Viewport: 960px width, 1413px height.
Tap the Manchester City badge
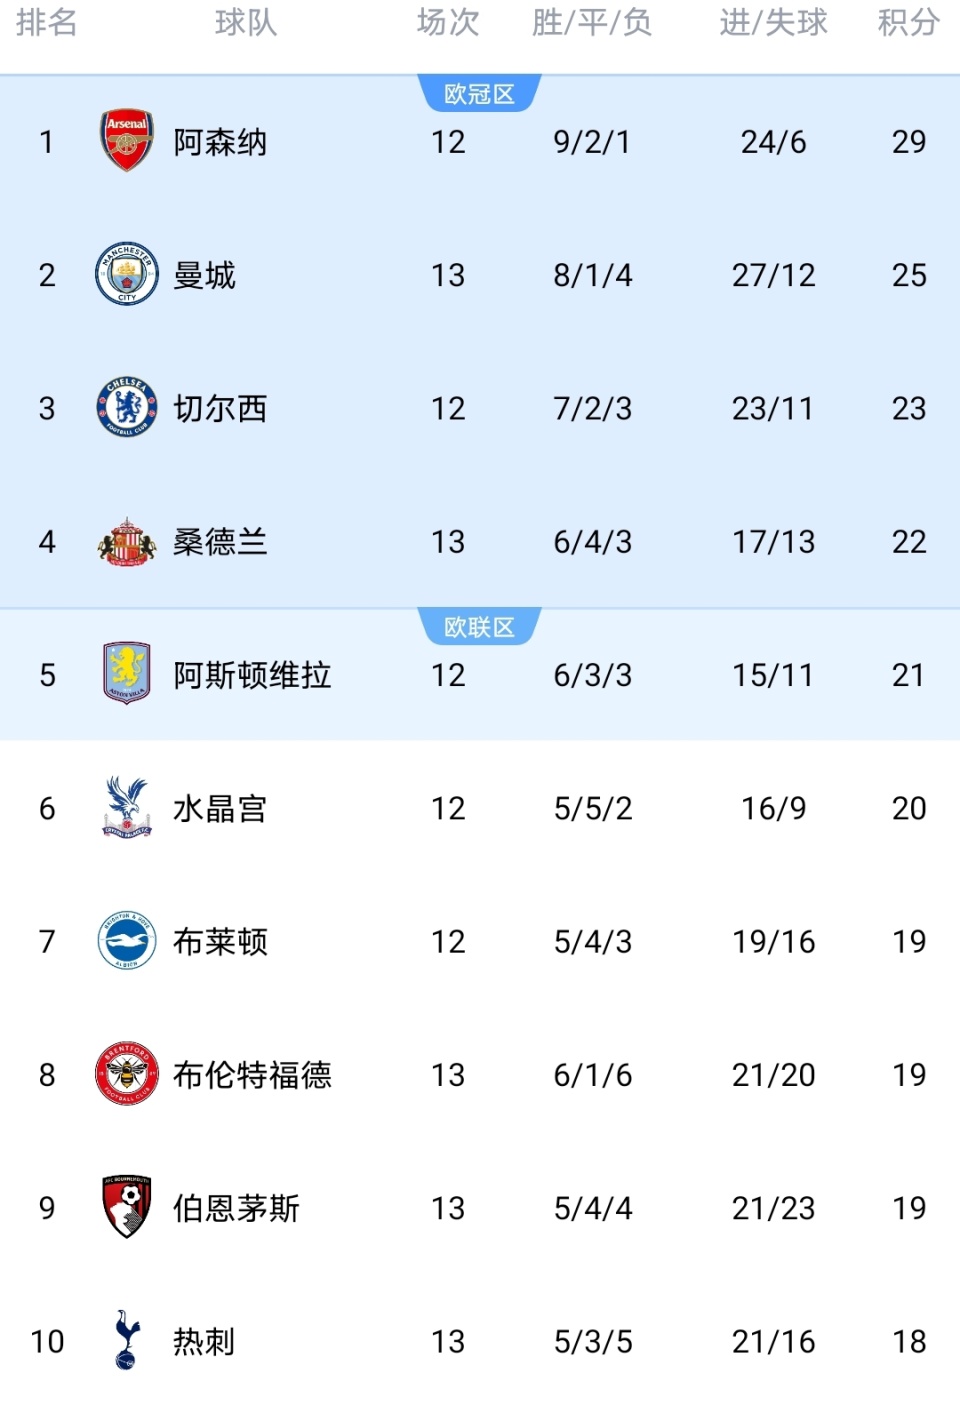(x=127, y=274)
